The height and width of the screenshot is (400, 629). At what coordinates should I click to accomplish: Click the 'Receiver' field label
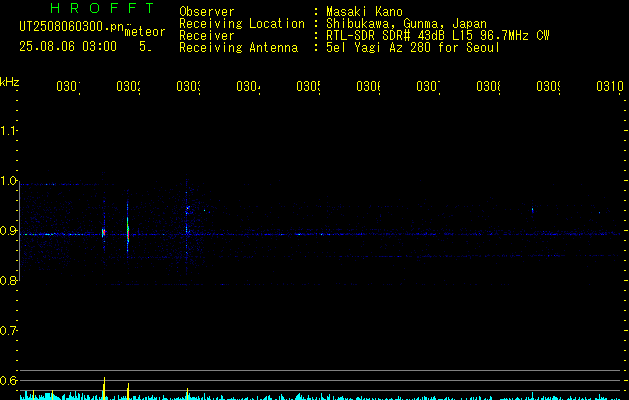[207, 36]
